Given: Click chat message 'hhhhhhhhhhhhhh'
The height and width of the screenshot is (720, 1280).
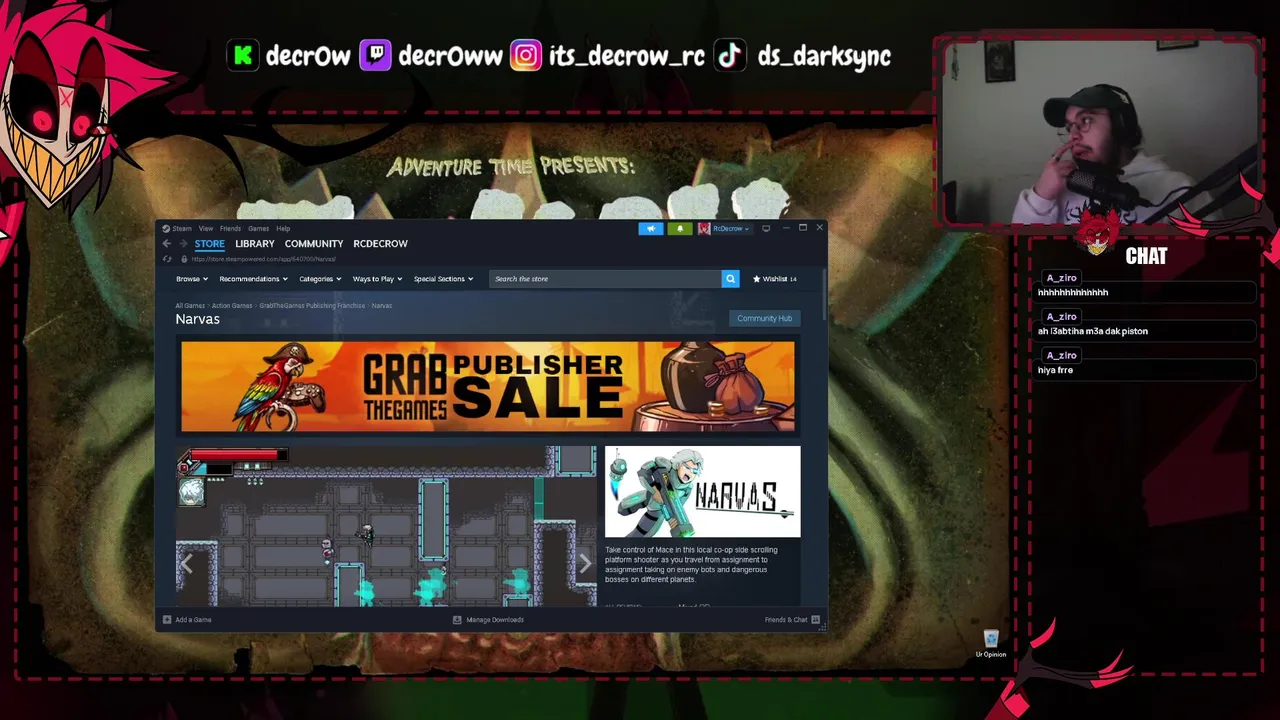Looking at the screenshot, I should [x=1073, y=293].
